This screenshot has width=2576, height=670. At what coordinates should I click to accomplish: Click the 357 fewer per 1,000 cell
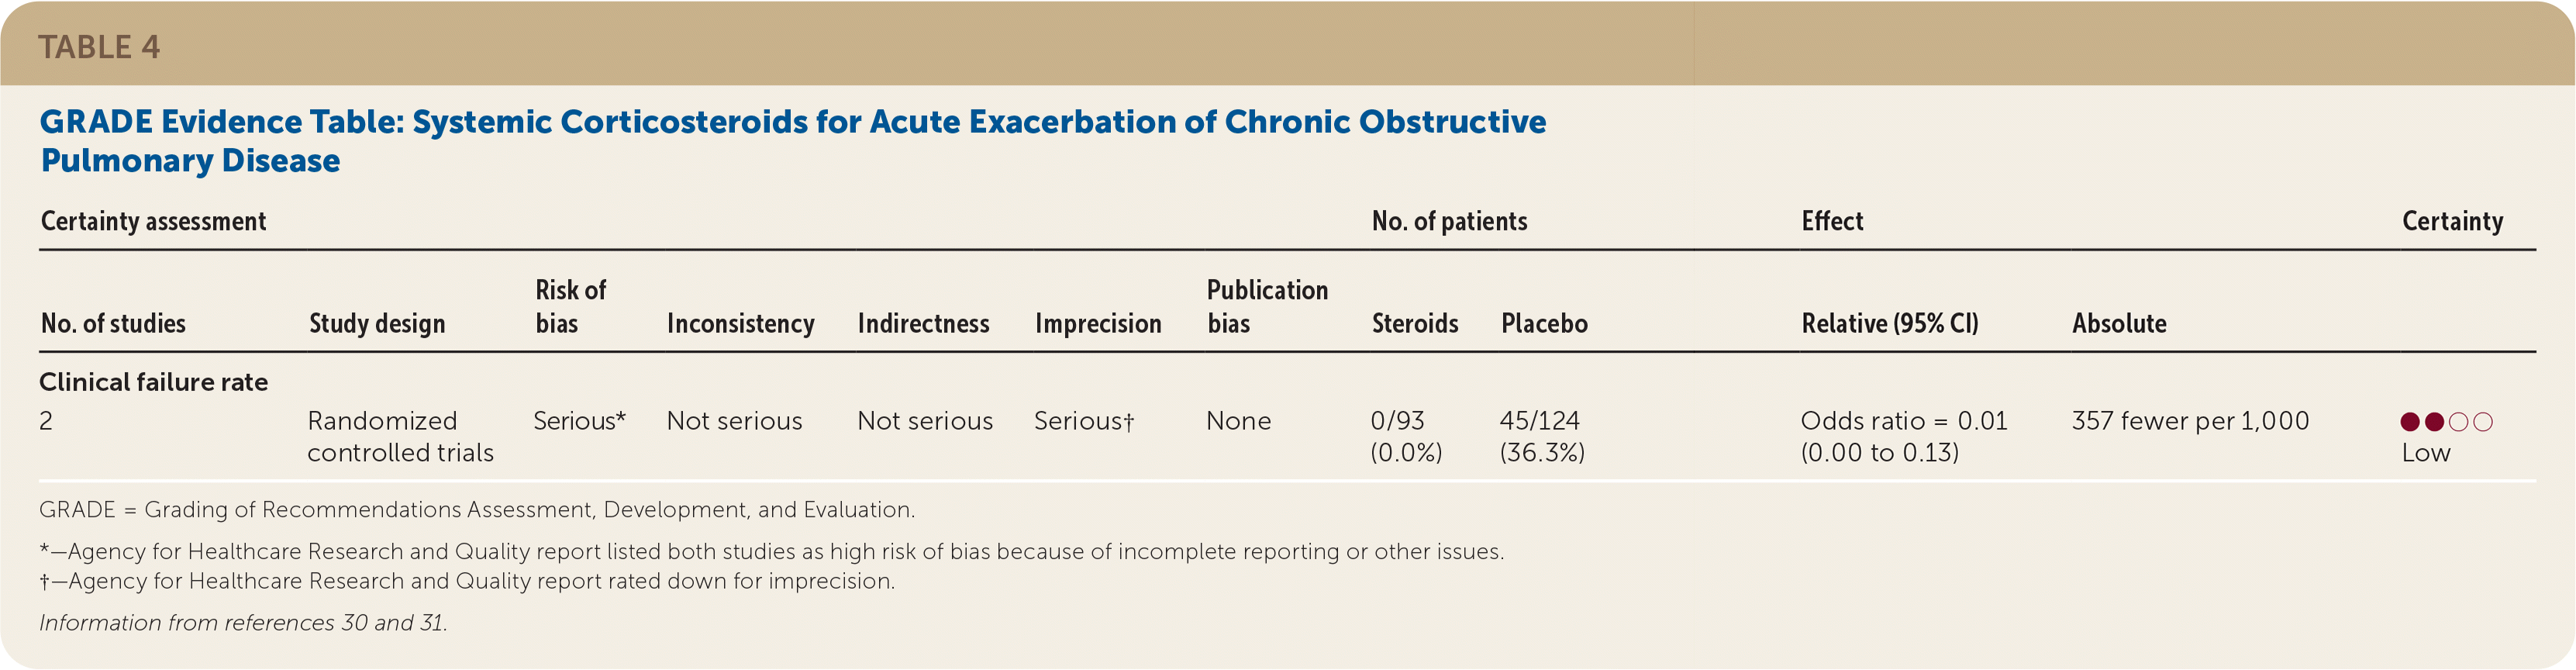[x=2190, y=421]
